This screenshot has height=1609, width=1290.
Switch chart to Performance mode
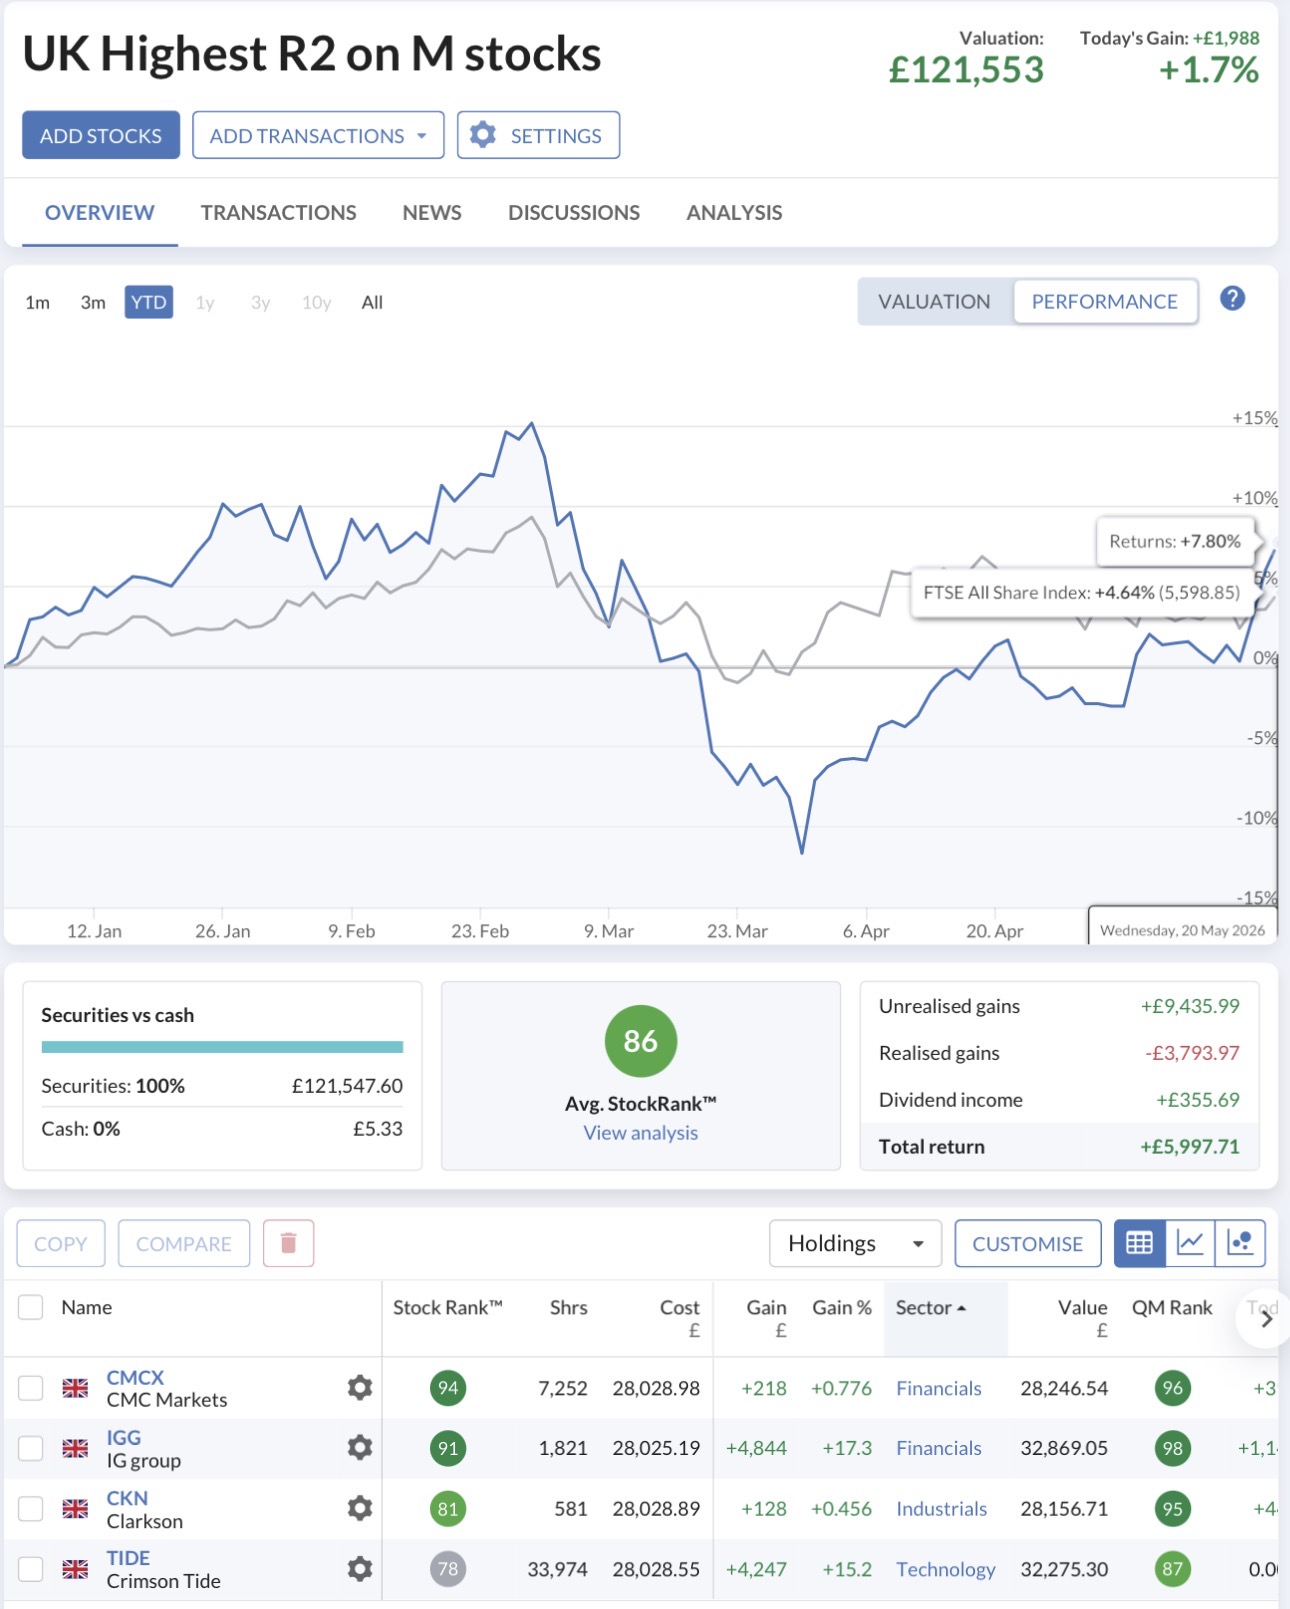pos(1105,302)
